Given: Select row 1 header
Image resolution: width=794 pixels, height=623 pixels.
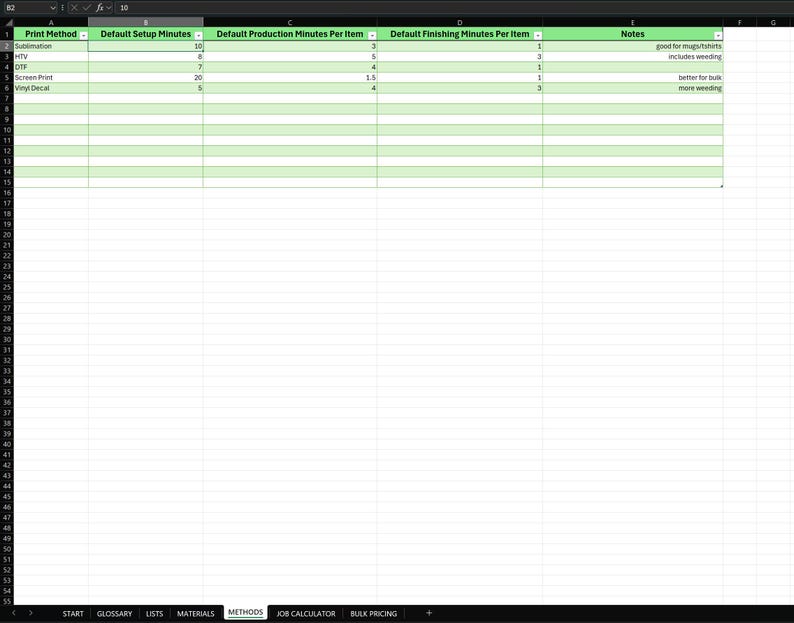Looking at the screenshot, I should coord(7,34).
